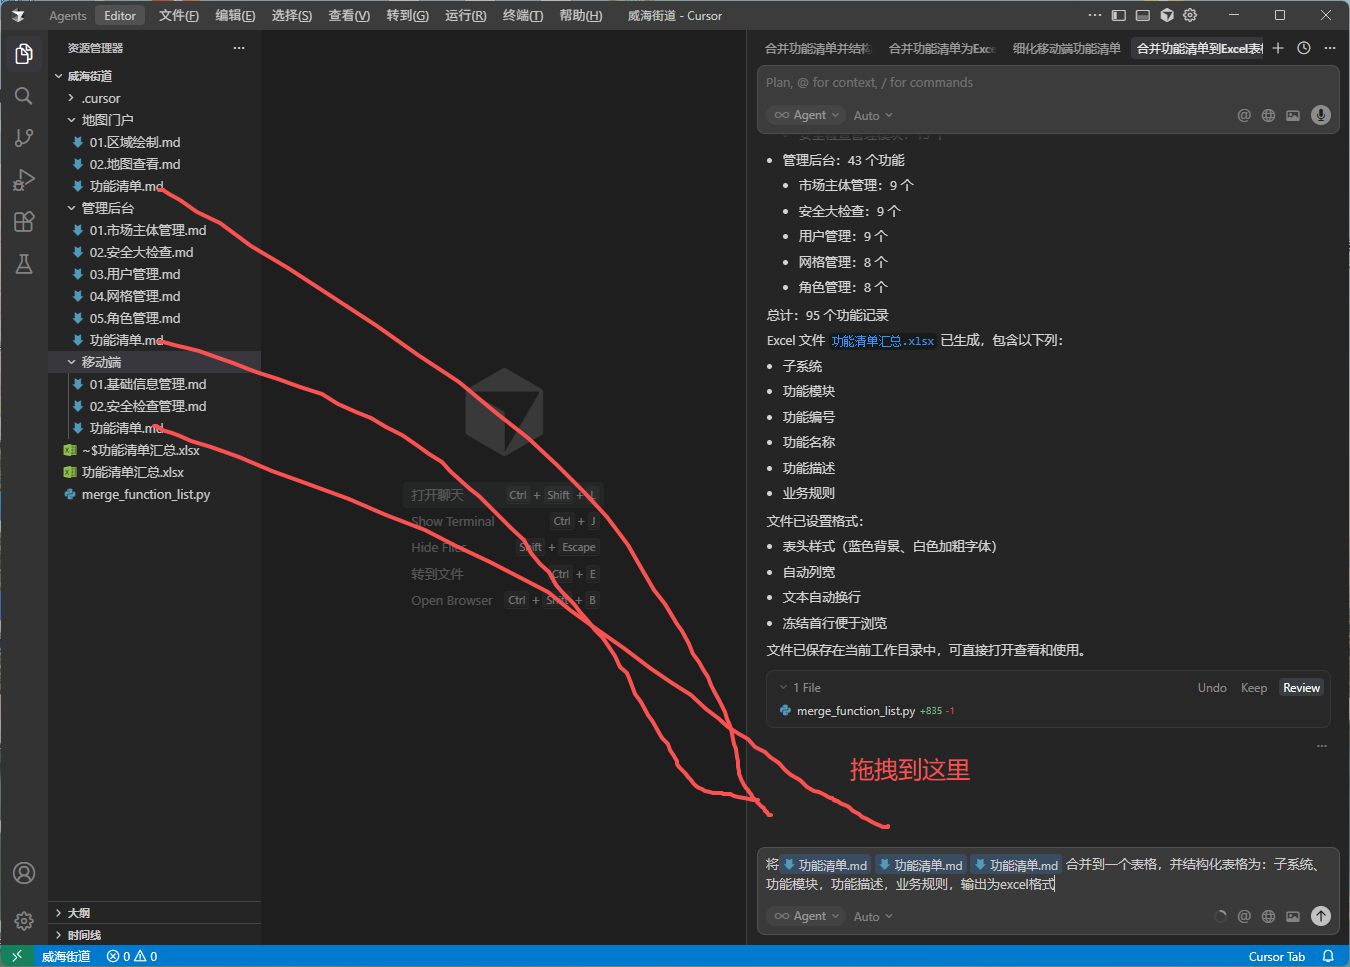Click Keep to accept the changes
The height and width of the screenshot is (967, 1350).
click(1253, 688)
